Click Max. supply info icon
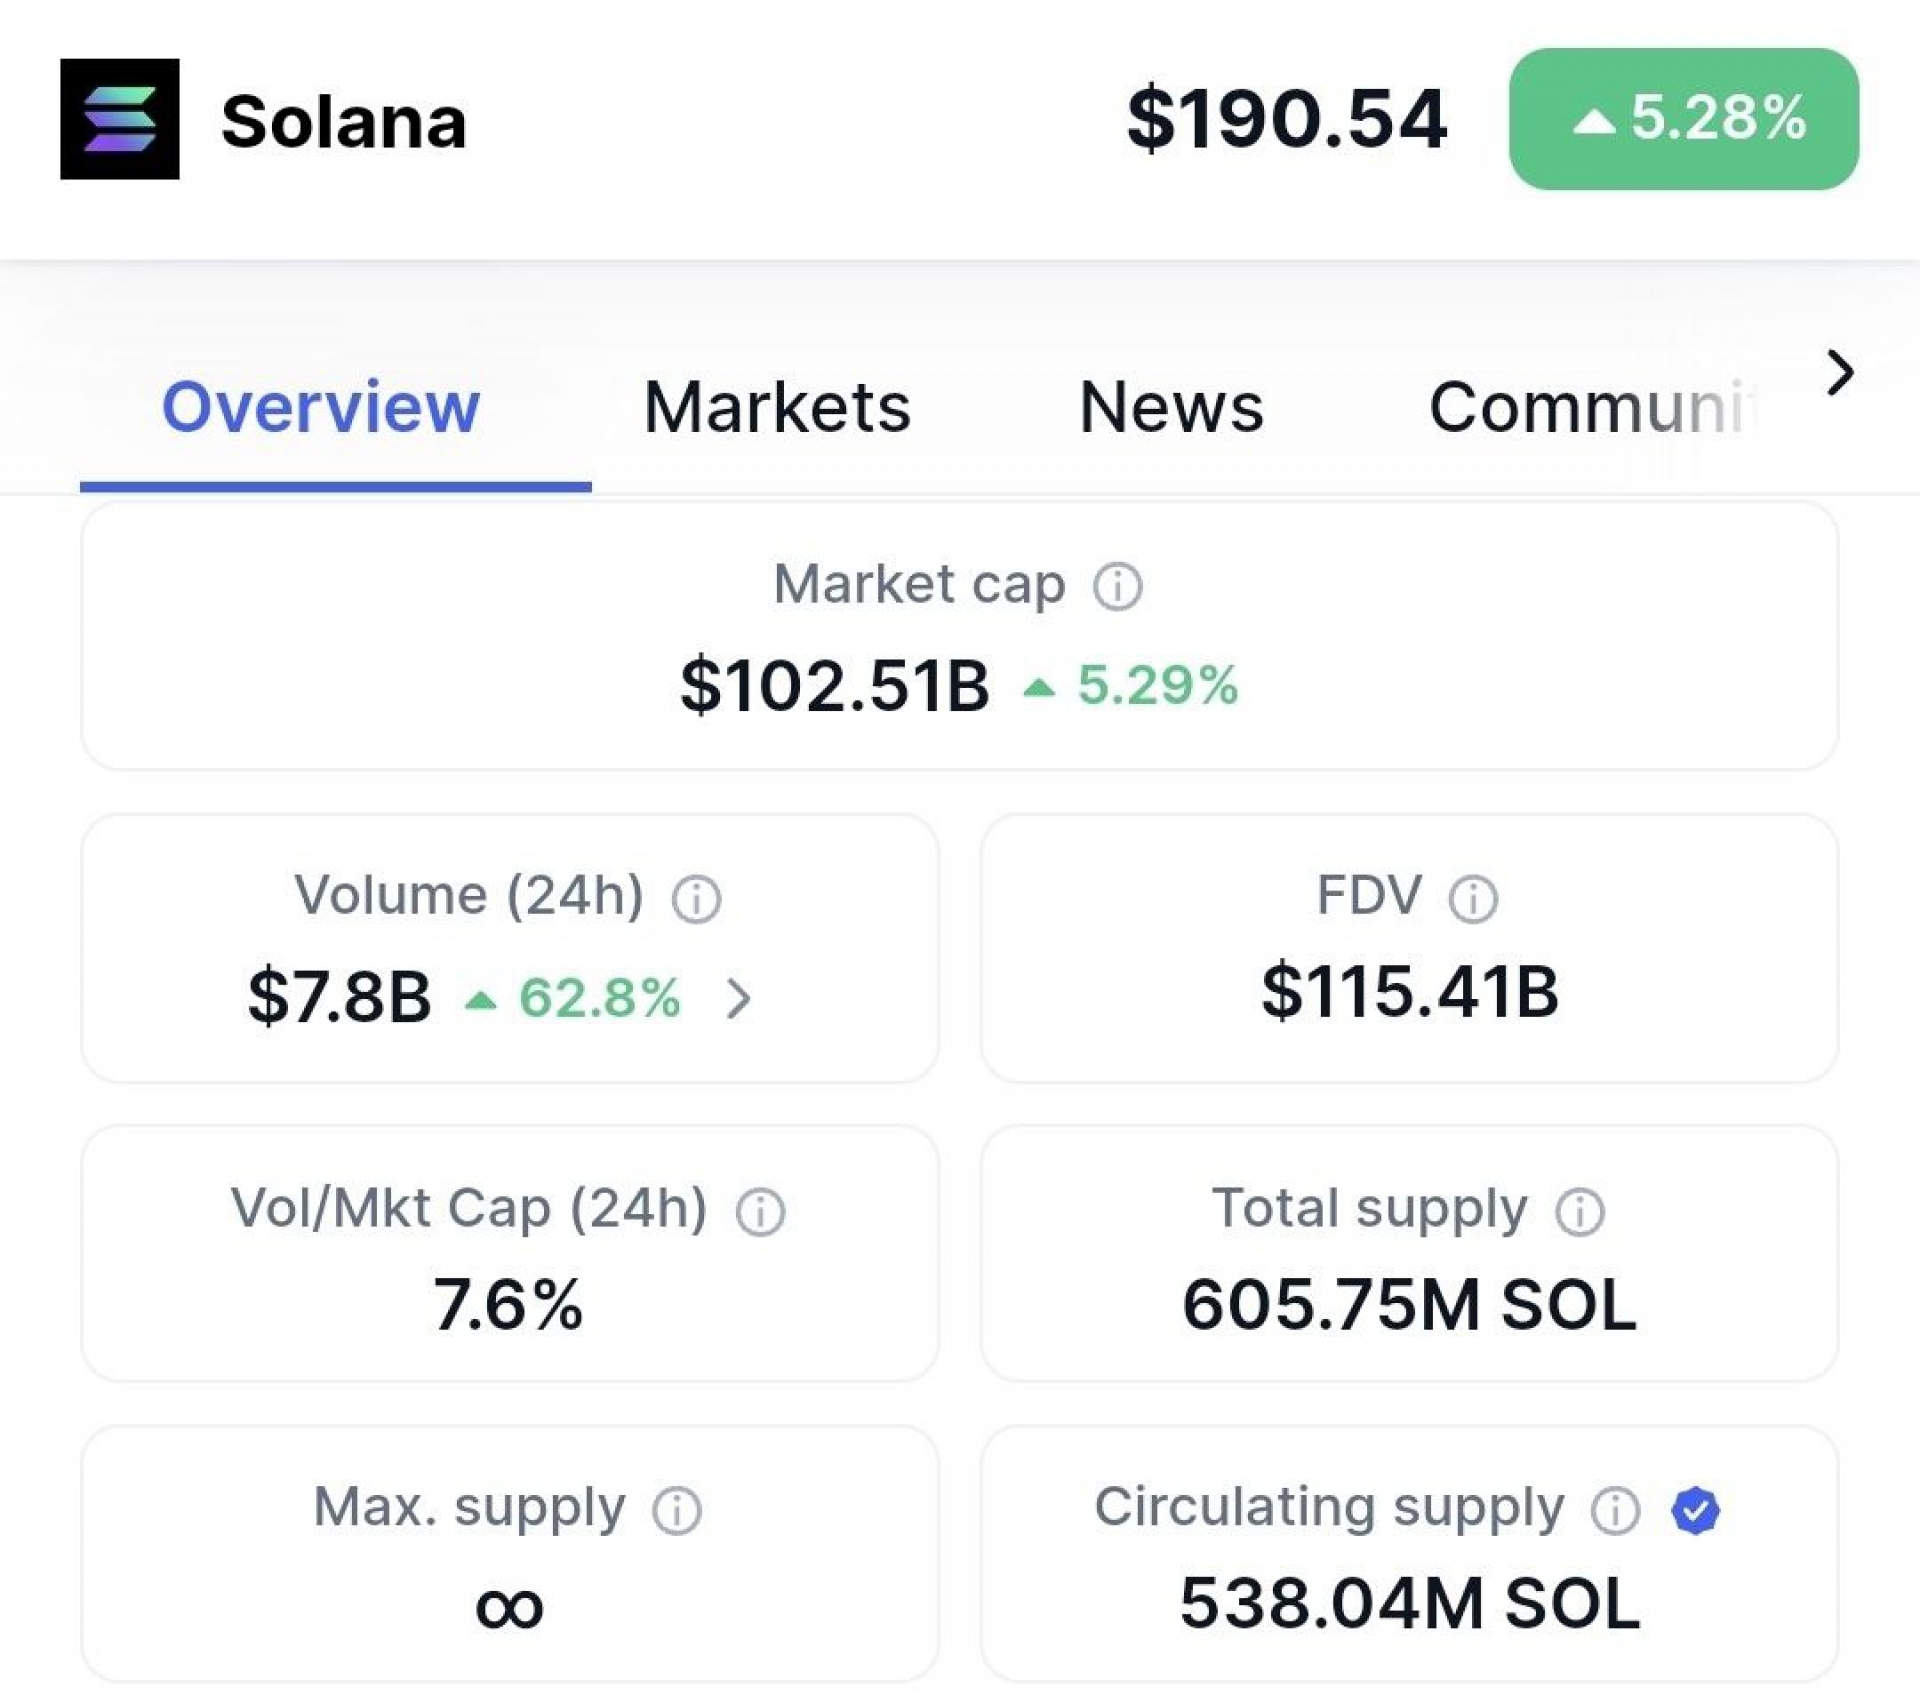Image resolution: width=1920 pixels, height=1703 pixels. (677, 1510)
